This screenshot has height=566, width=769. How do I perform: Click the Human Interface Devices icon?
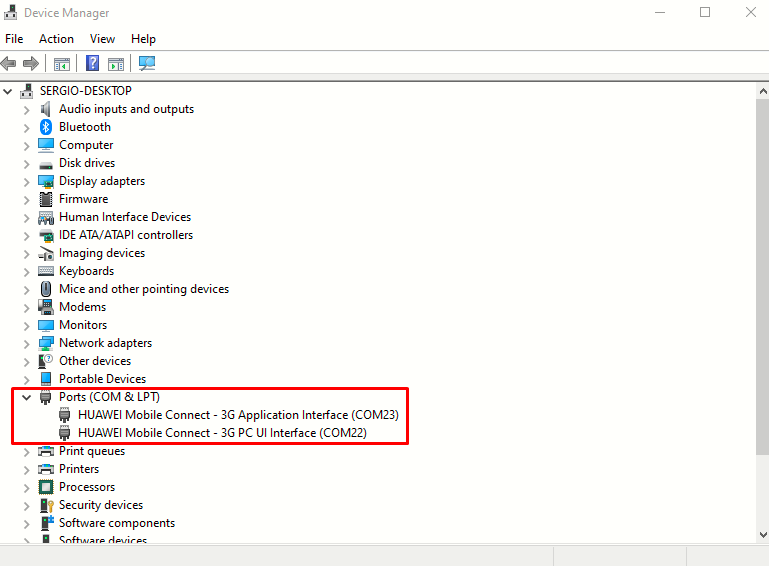pos(46,217)
